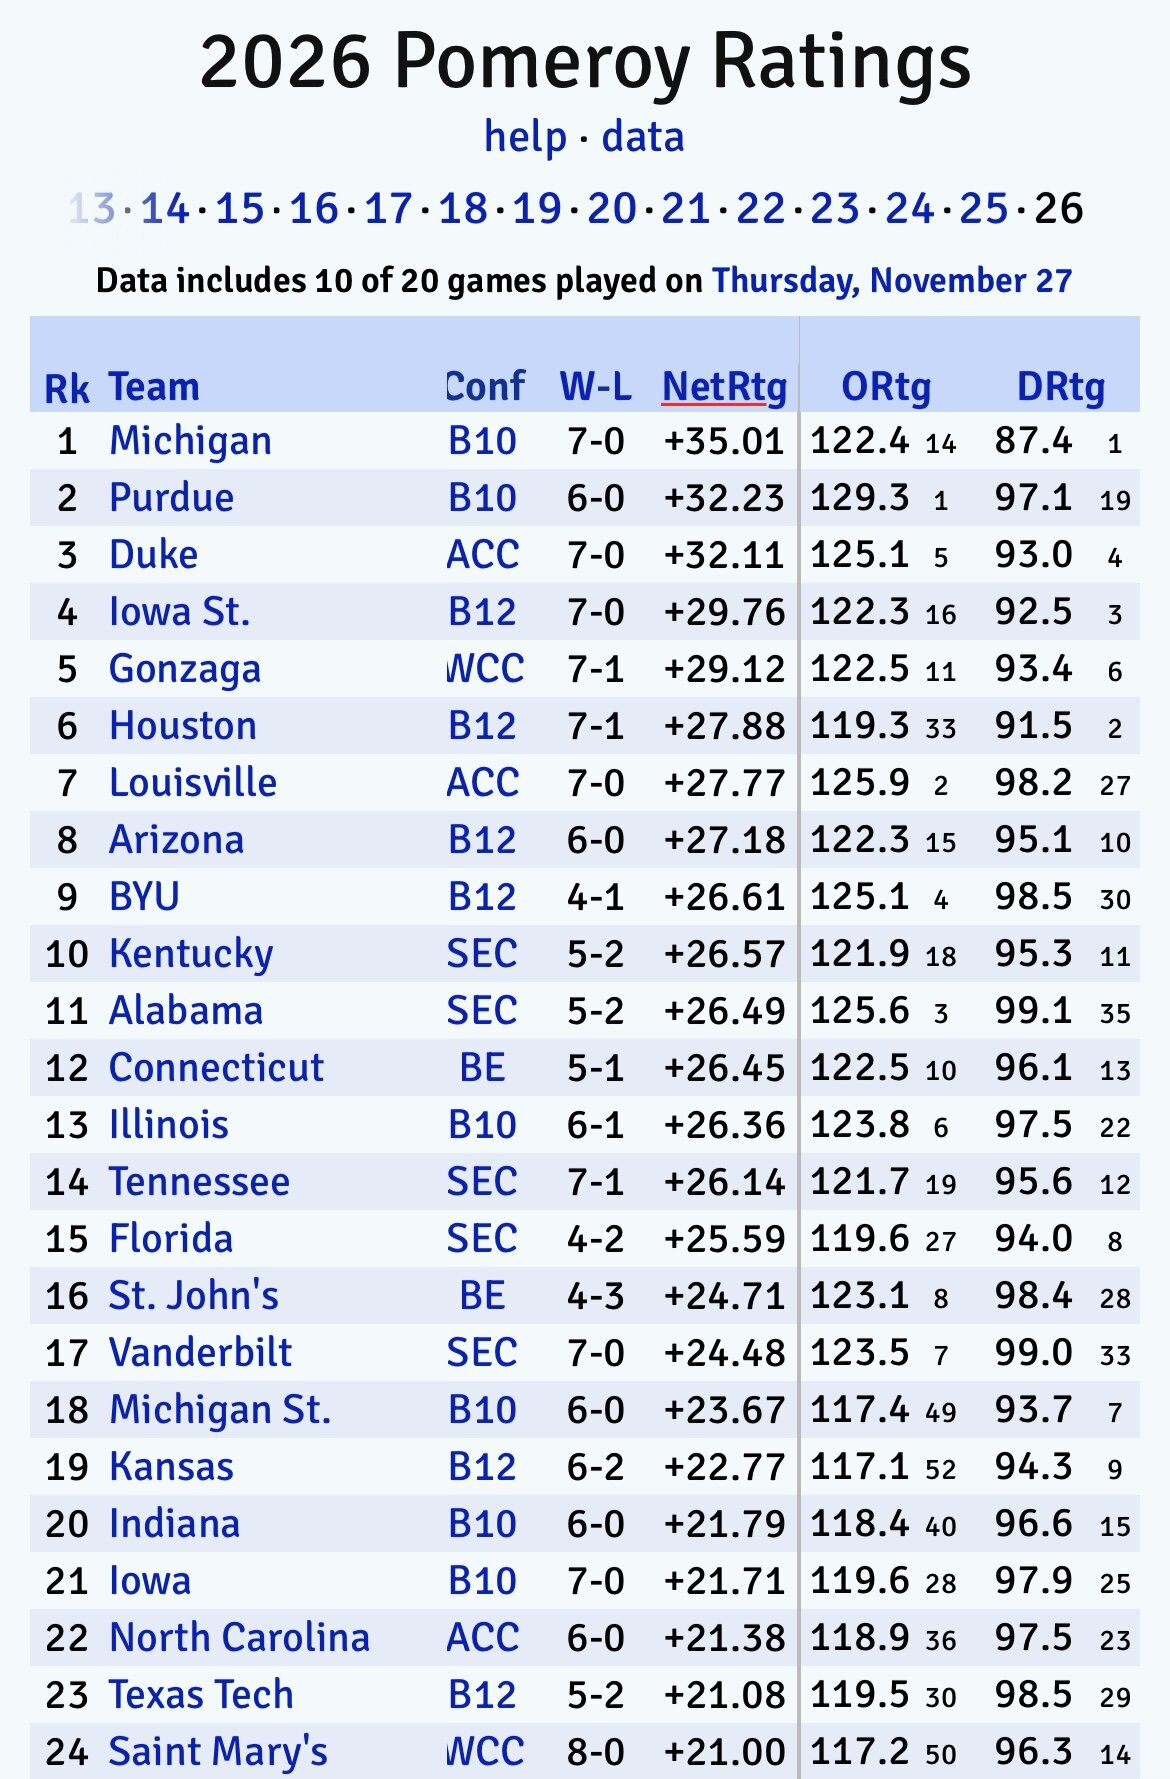Open Duke's ACC conference link
This screenshot has width=1170, height=1779.
[x=482, y=555]
